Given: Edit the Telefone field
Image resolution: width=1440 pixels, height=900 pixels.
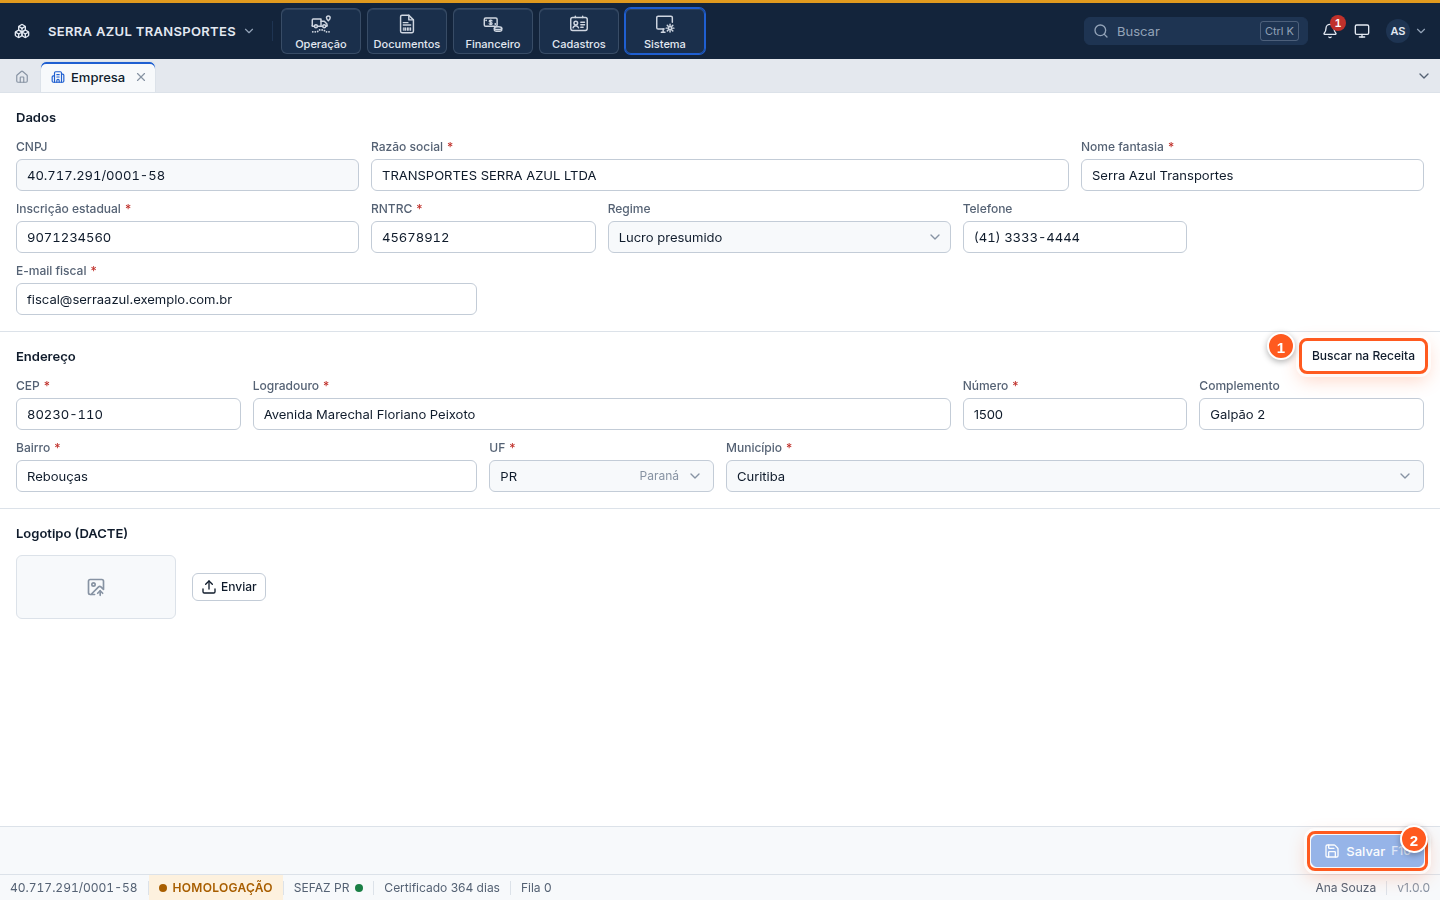Looking at the screenshot, I should 1075,237.
